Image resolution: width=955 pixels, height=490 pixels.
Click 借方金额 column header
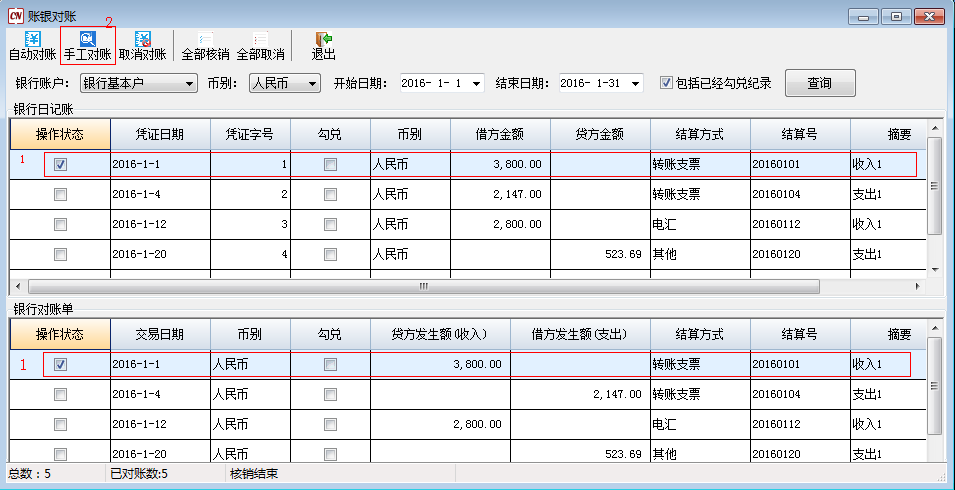click(500, 134)
